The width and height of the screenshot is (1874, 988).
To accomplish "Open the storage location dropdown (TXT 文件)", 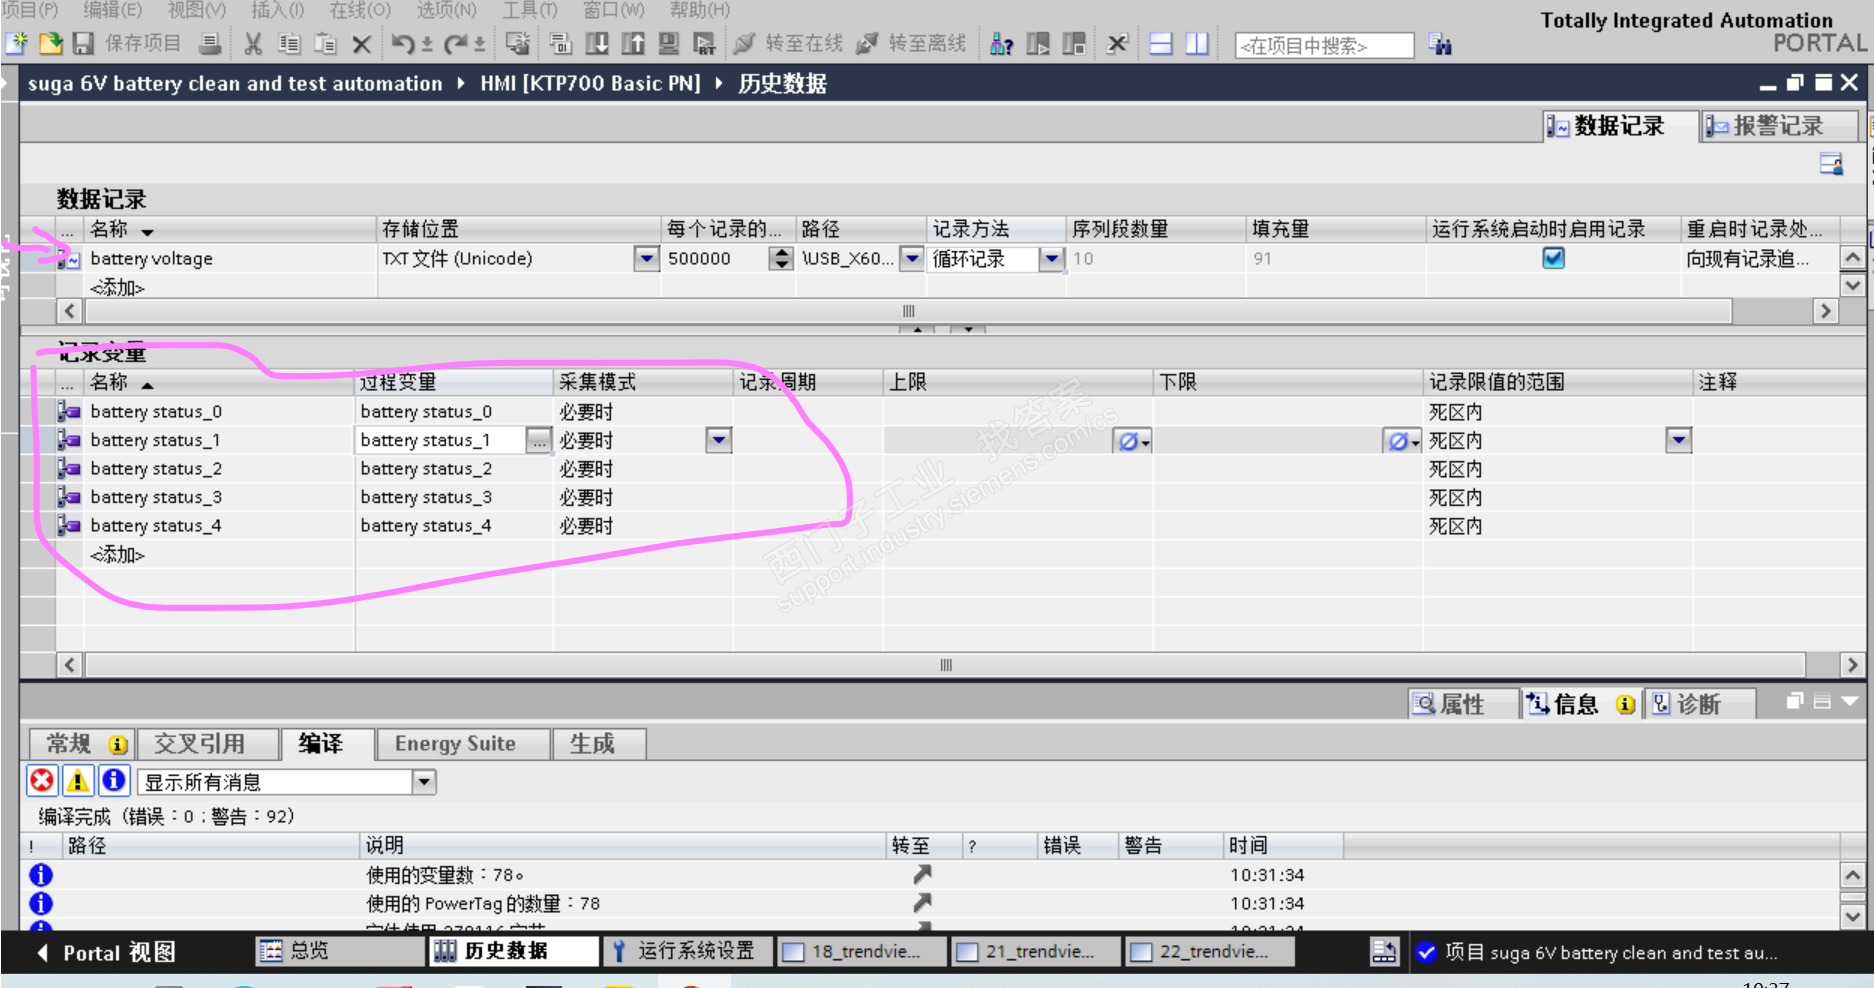I will click(647, 258).
